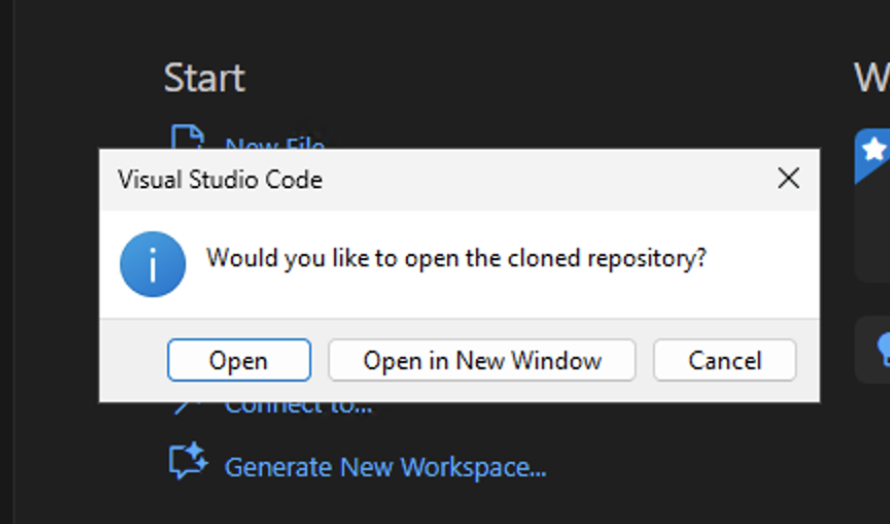
Task: Click the Start section heading
Action: click(x=204, y=78)
